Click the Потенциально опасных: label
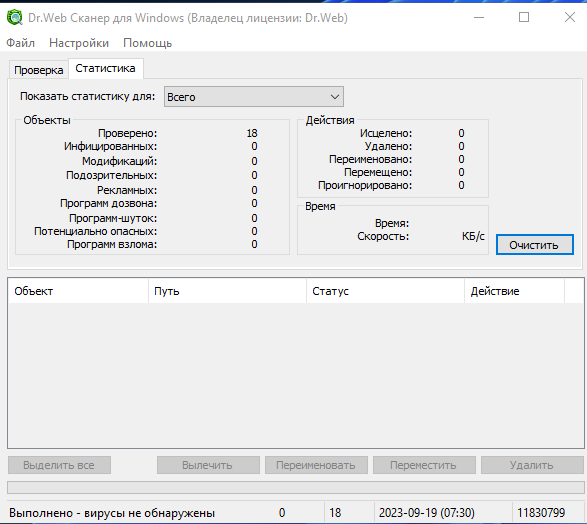 pos(95,231)
